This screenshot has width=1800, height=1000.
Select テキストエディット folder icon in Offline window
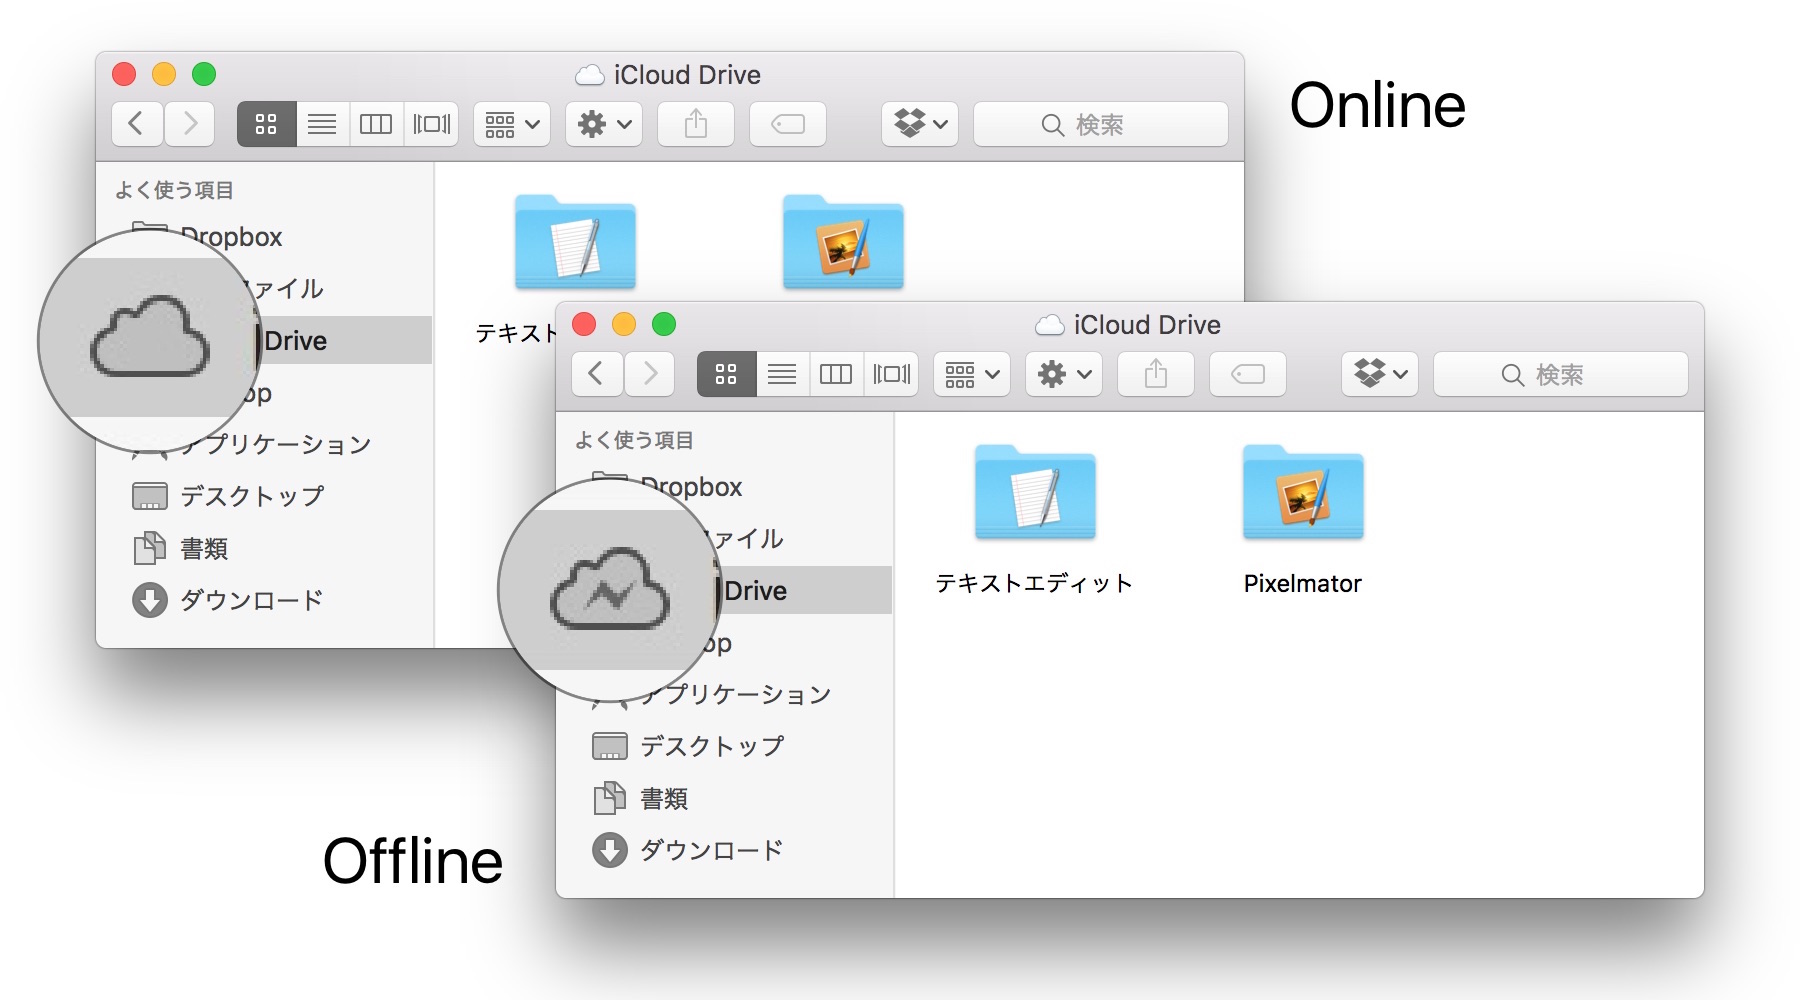(x=1035, y=492)
